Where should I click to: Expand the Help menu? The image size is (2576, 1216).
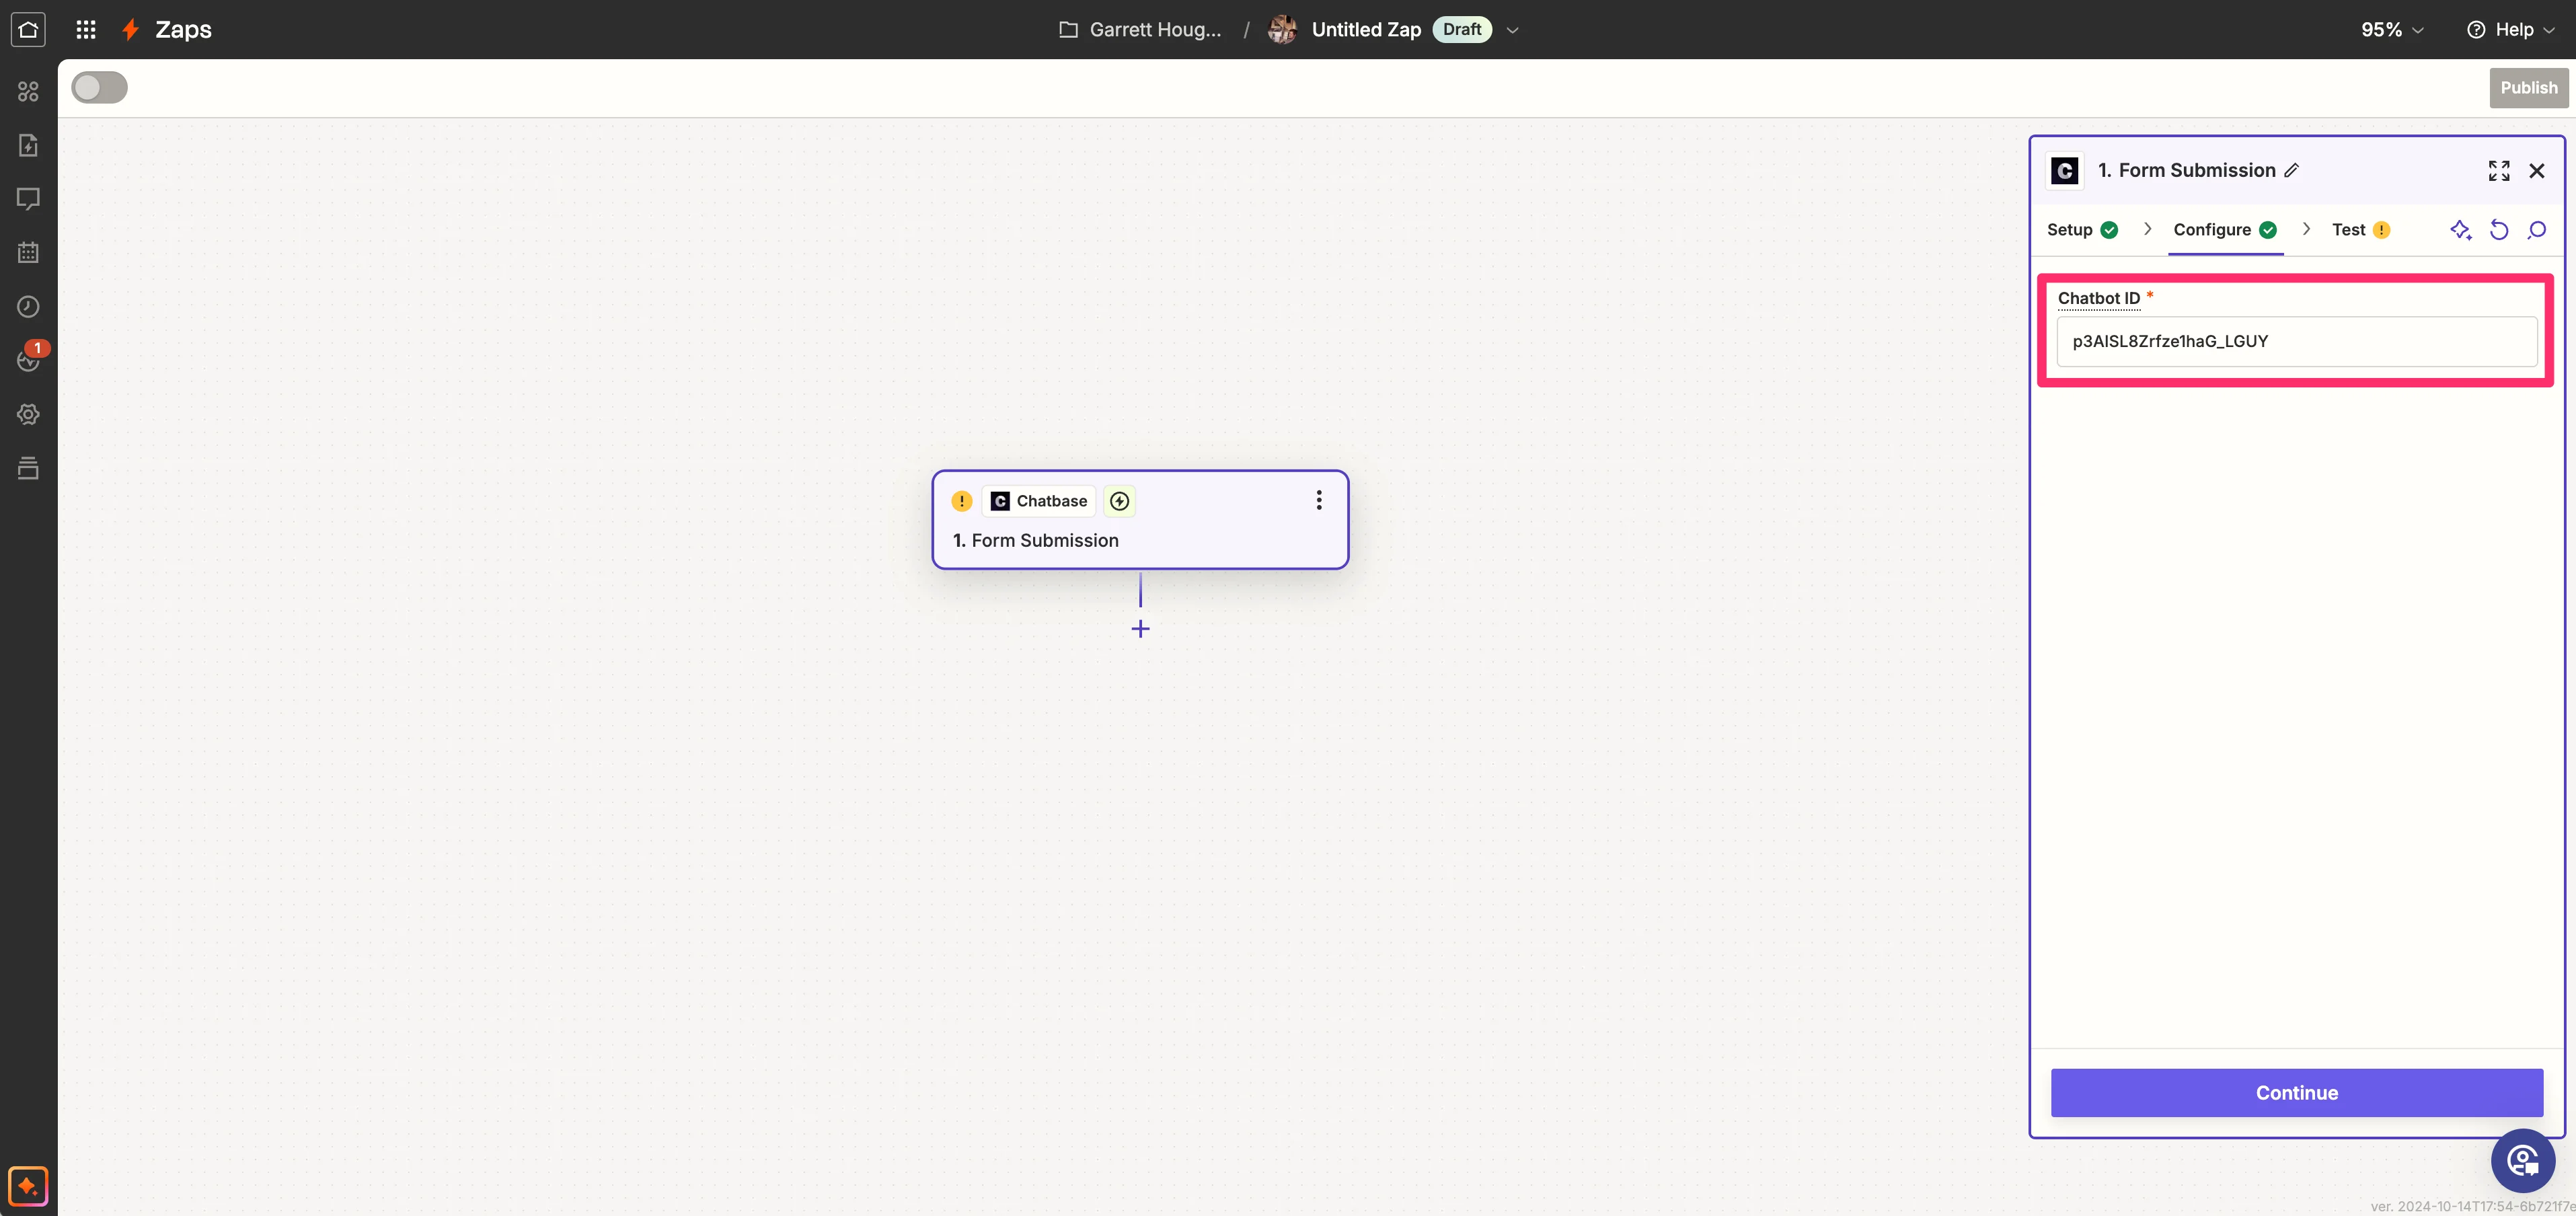pyautogui.click(x=2512, y=29)
